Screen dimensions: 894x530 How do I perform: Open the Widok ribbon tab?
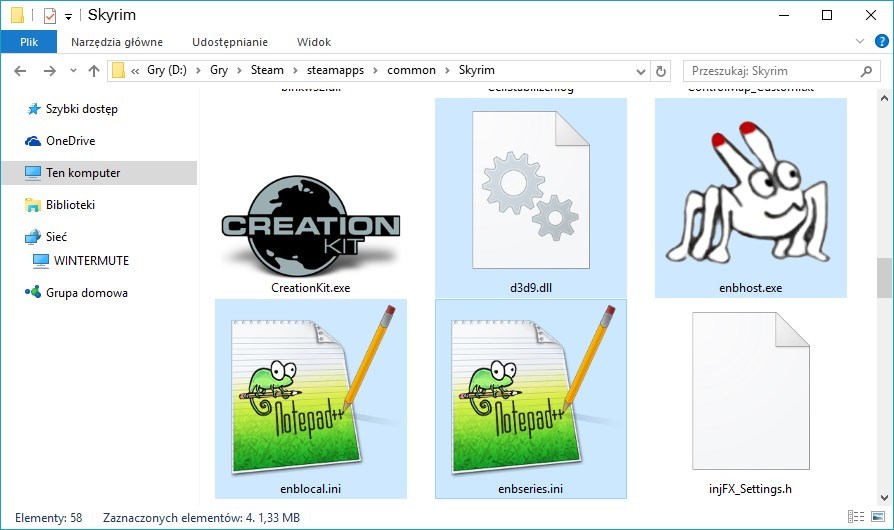(314, 42)
